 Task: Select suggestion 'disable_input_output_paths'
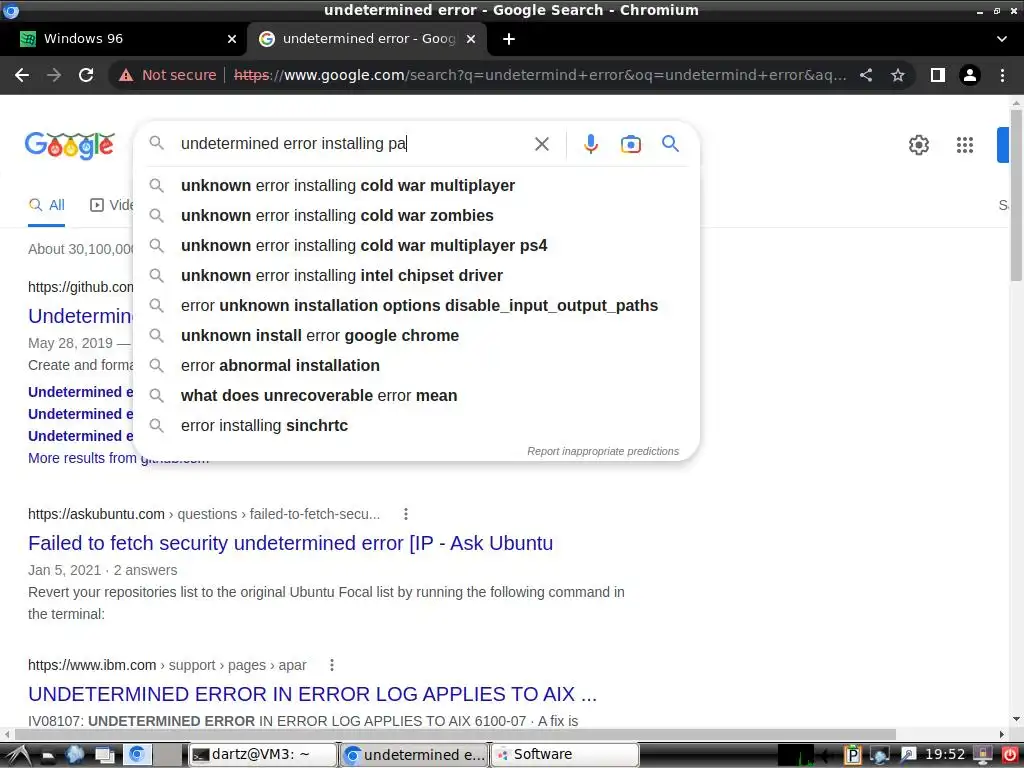click(416, 306)
